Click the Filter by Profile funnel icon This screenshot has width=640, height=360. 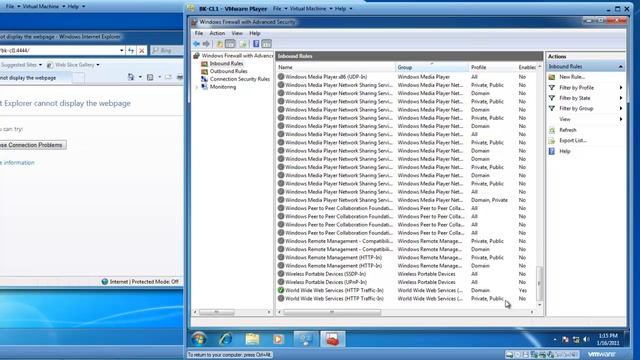pyautogui.click(x=552, y=87)
